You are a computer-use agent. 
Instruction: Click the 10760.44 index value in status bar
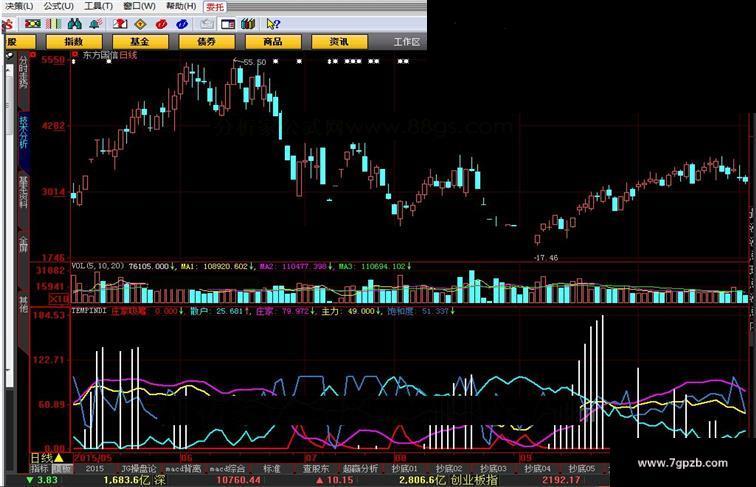(x=238, y=480)
